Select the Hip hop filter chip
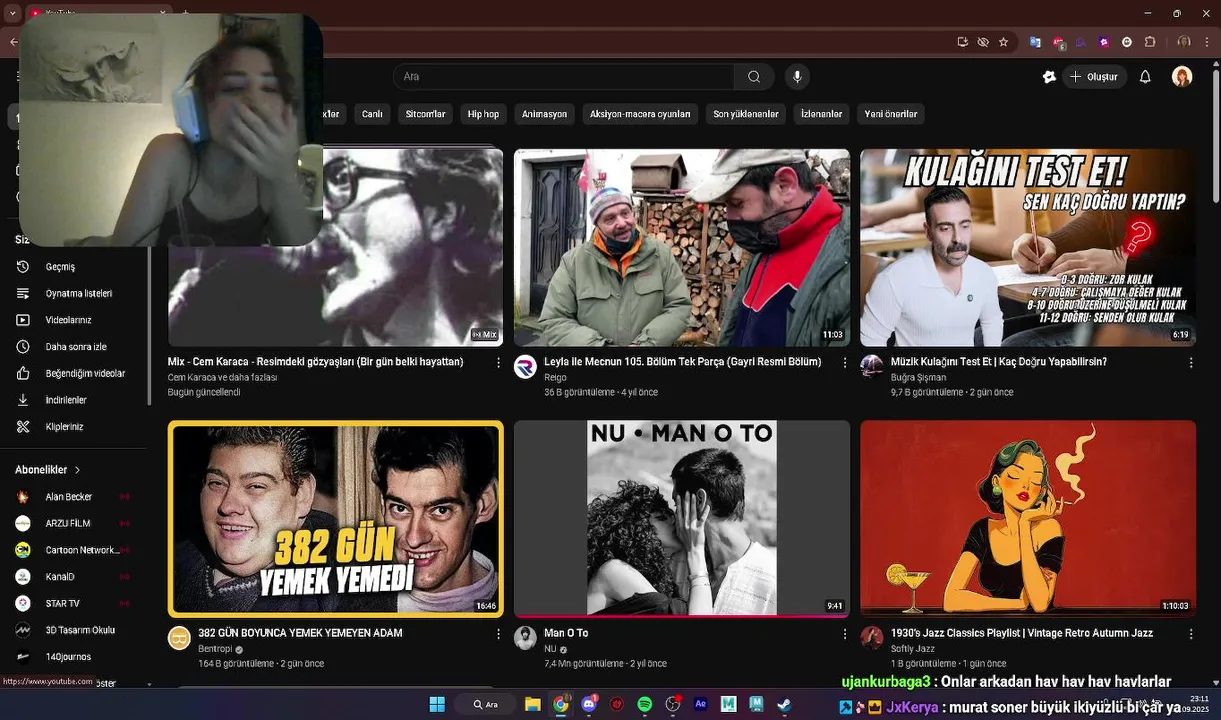1221x720 pixels. (483, 114)
